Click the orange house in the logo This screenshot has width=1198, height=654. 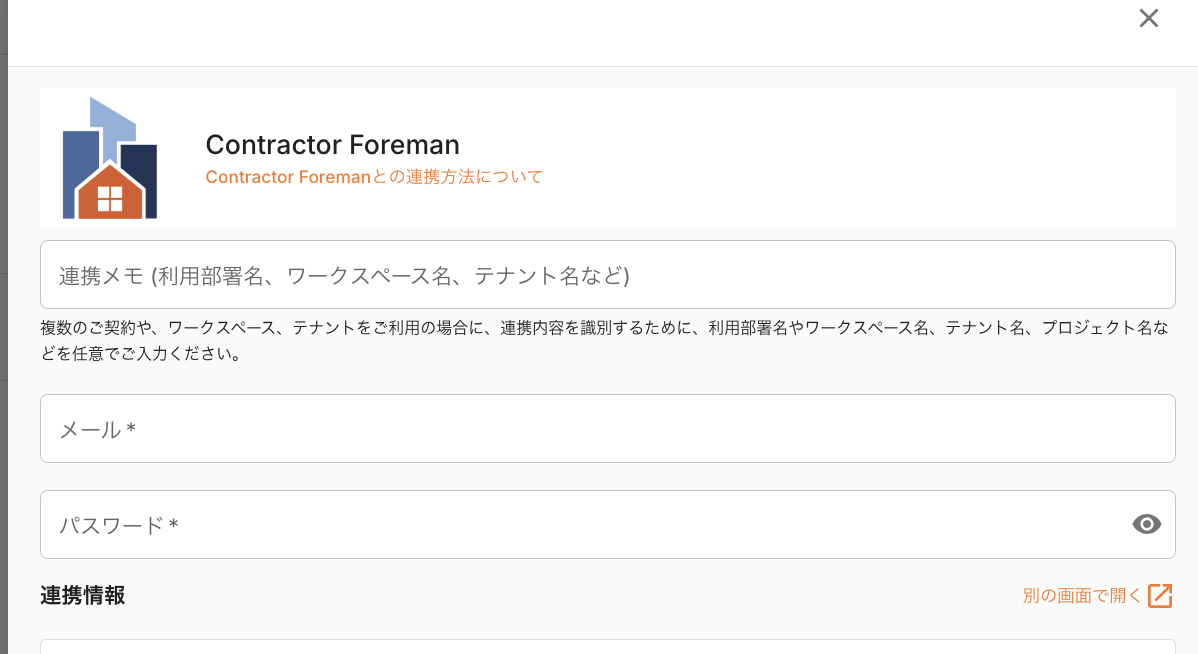pos(110,193)
